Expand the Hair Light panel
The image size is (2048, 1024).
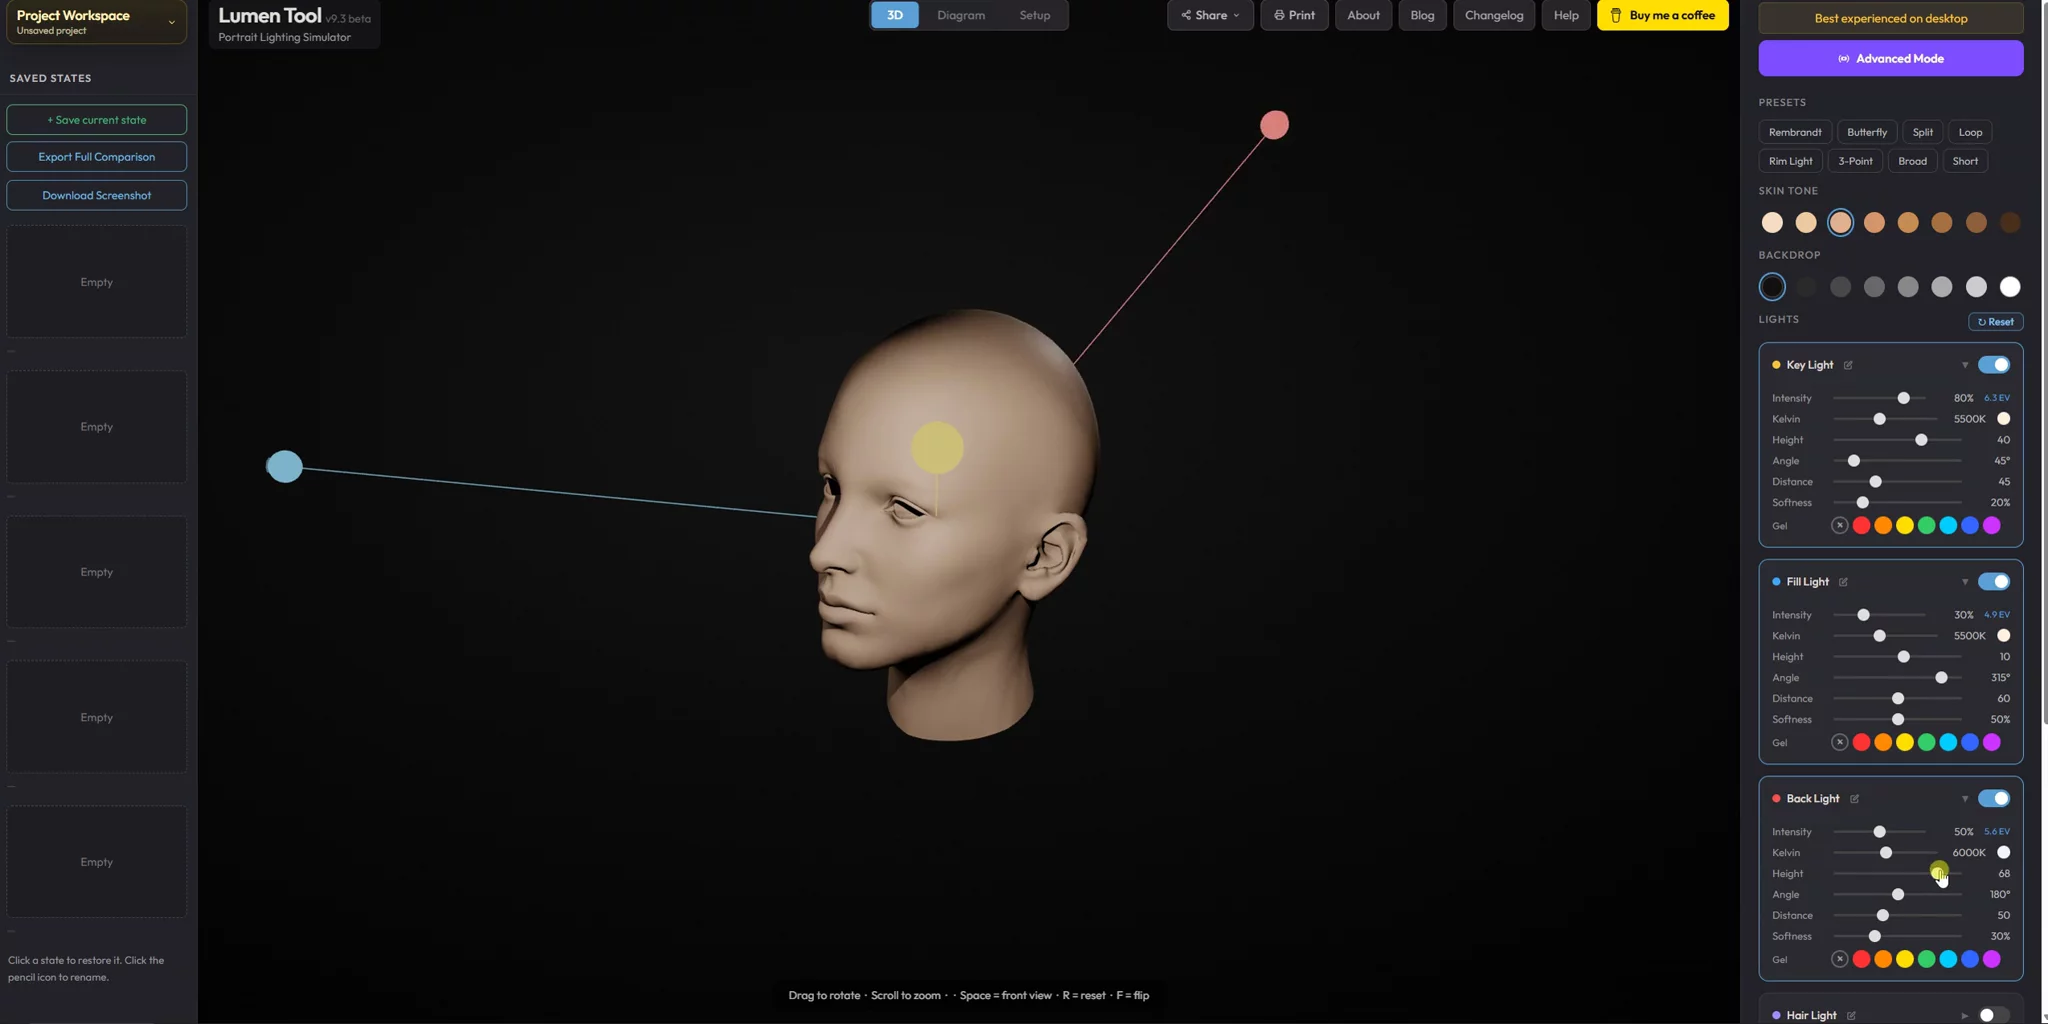coord(1965,1015)
